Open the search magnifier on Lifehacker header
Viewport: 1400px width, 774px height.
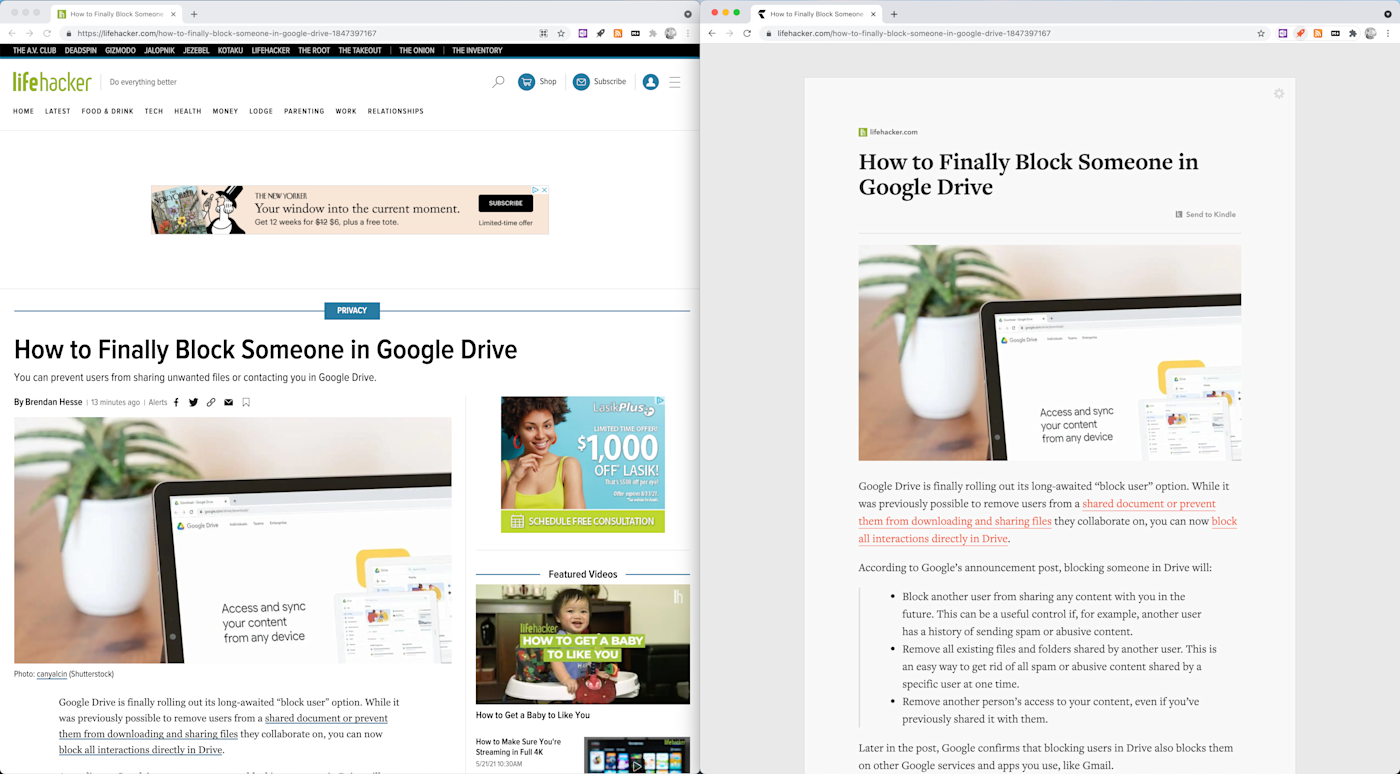click(498, 82)
